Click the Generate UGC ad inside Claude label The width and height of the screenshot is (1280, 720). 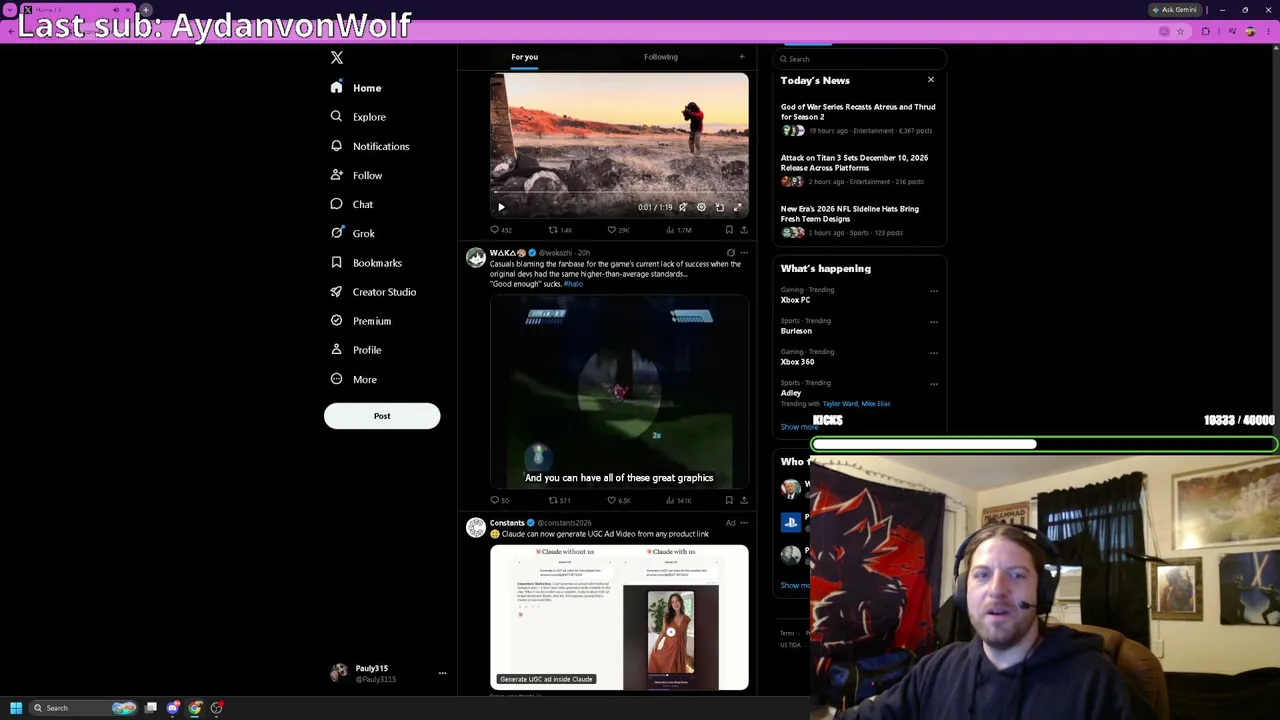pos(546,679)
